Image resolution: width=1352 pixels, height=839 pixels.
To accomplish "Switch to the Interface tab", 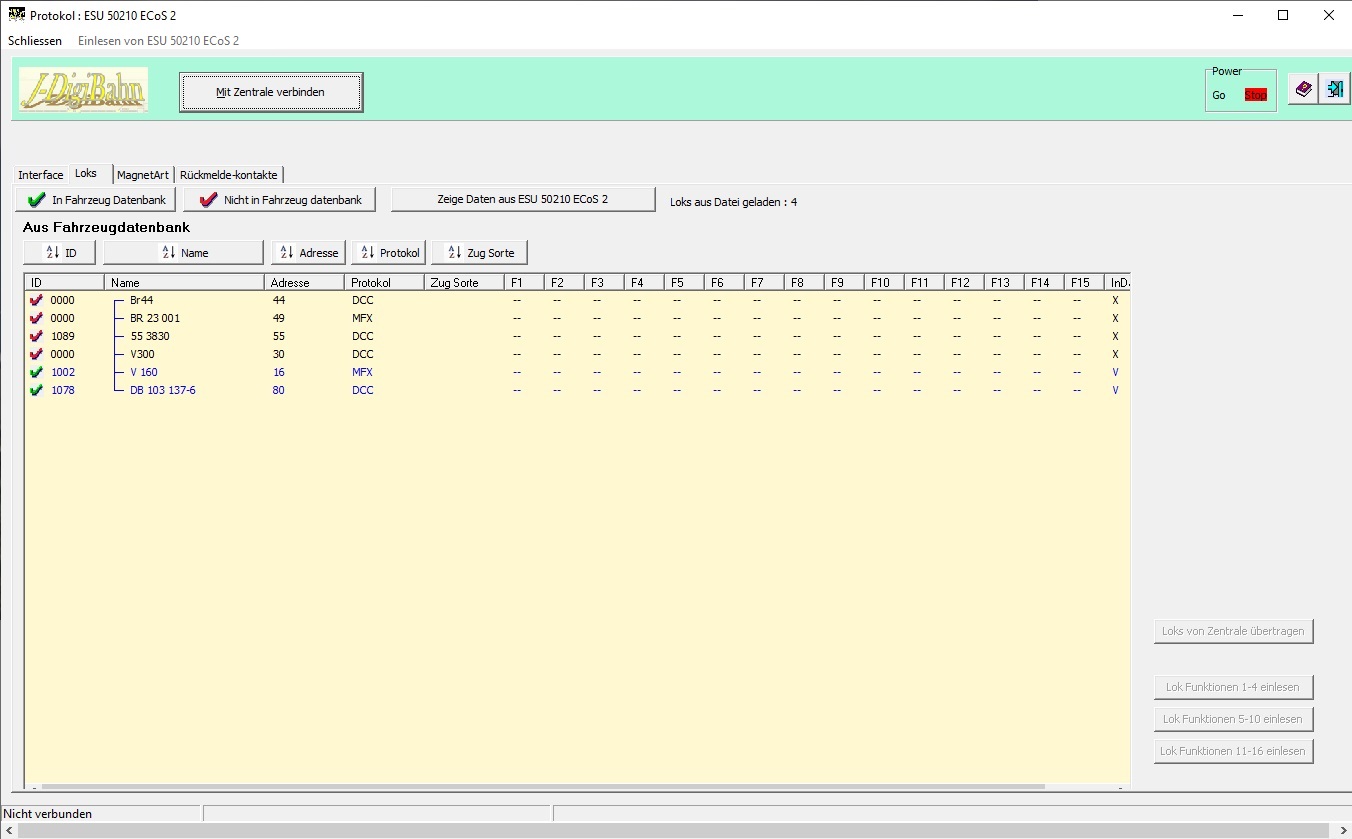I will [x=40, y=175].
